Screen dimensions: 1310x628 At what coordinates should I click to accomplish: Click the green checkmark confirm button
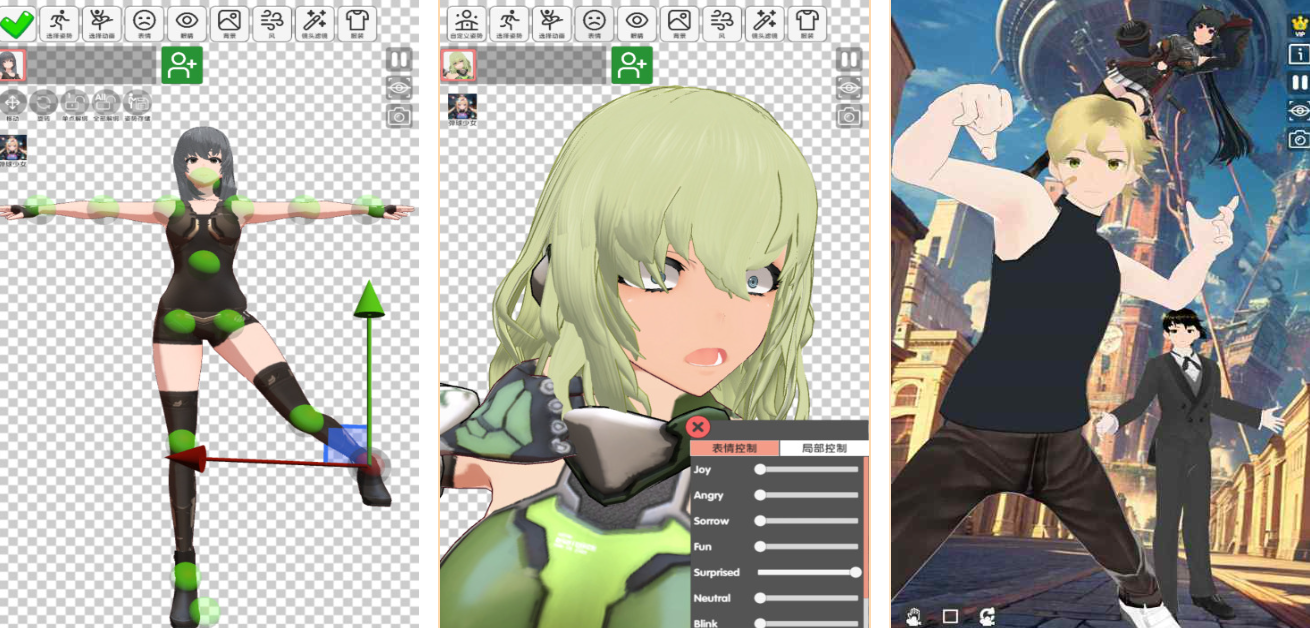pos(17,22)
